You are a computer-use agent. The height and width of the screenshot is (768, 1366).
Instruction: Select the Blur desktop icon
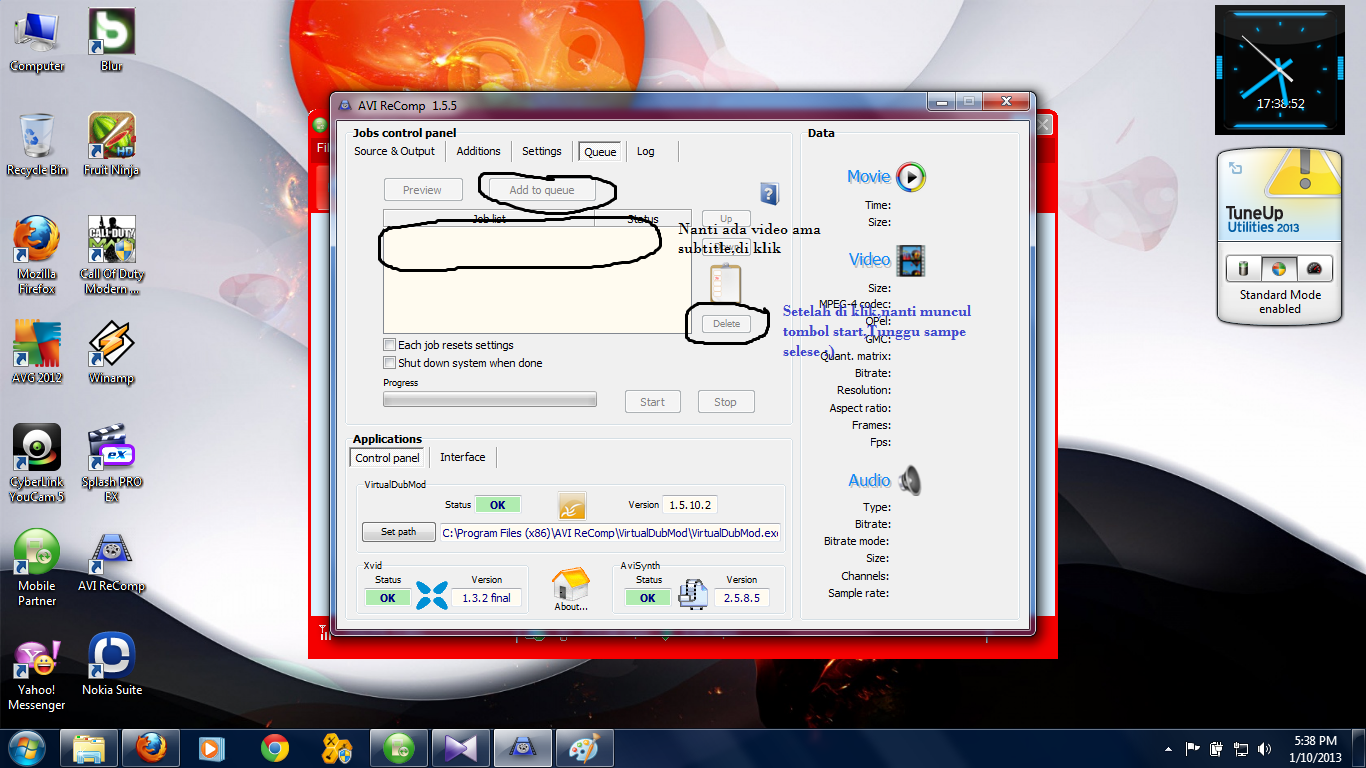[111, 41]
